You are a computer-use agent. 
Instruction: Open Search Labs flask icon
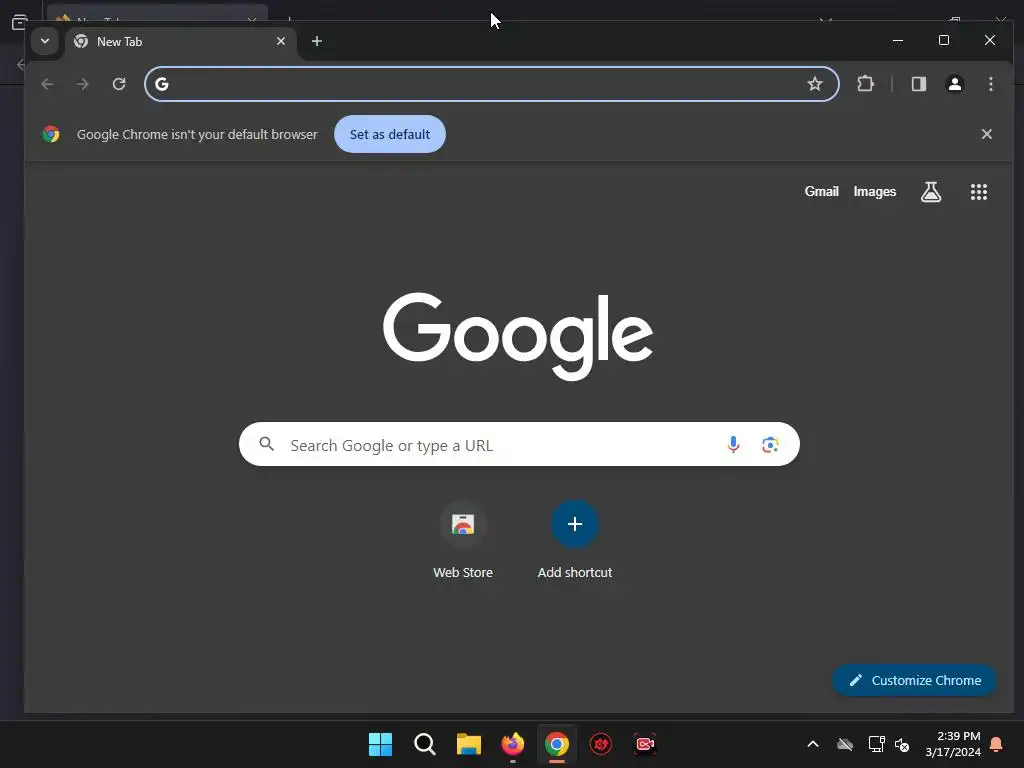(931, 191)
